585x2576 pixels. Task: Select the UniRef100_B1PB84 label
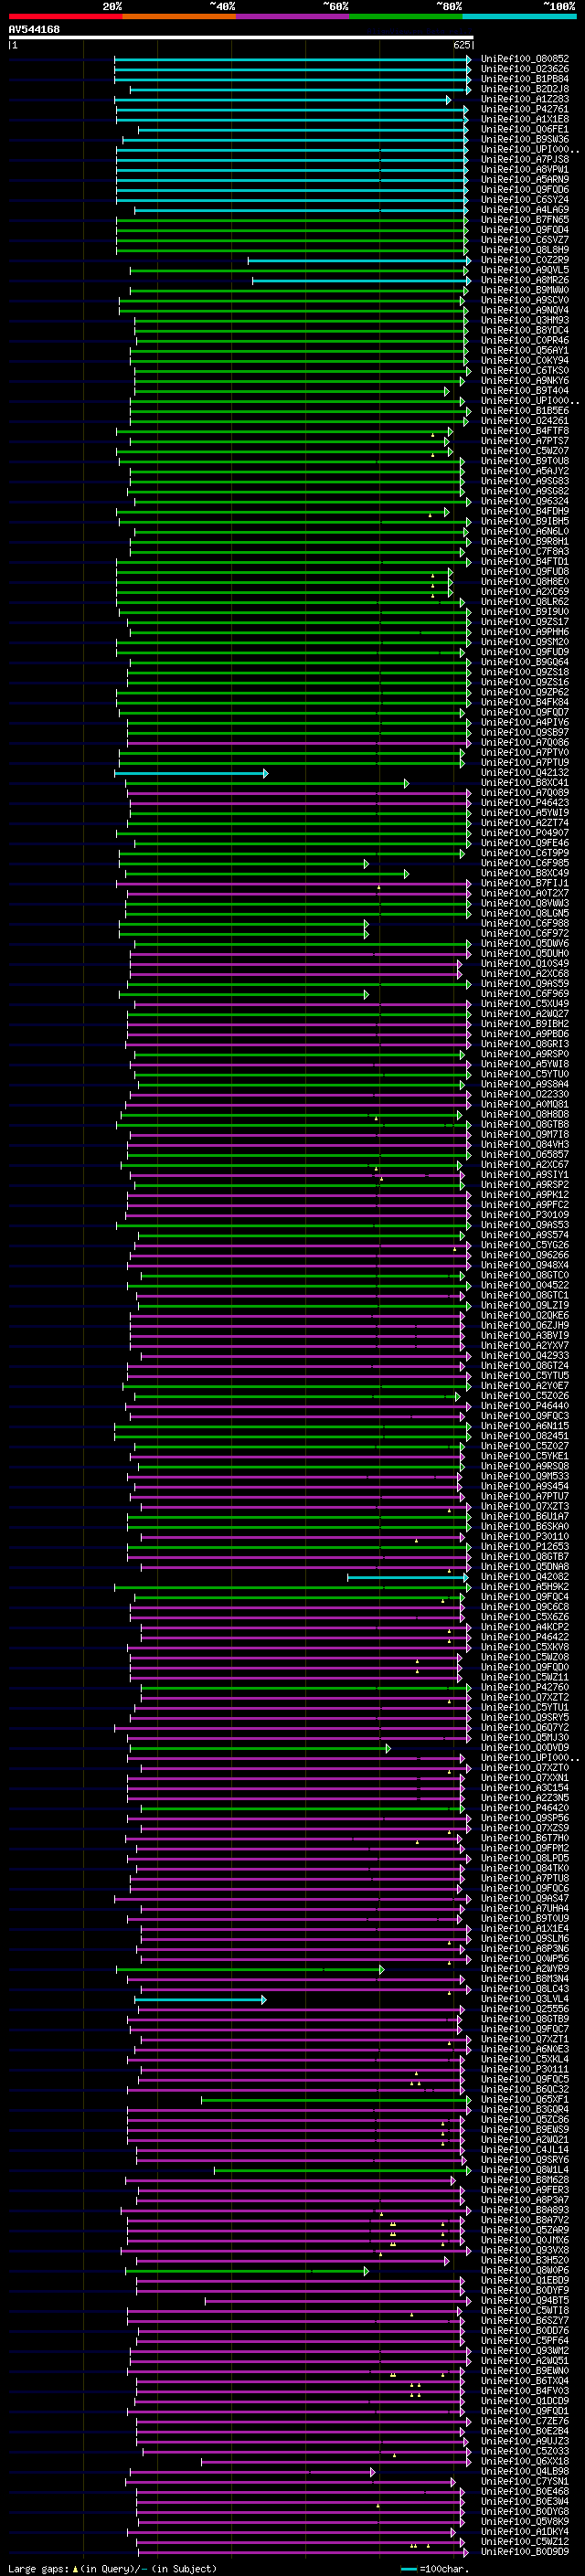[x=525, y=79]
